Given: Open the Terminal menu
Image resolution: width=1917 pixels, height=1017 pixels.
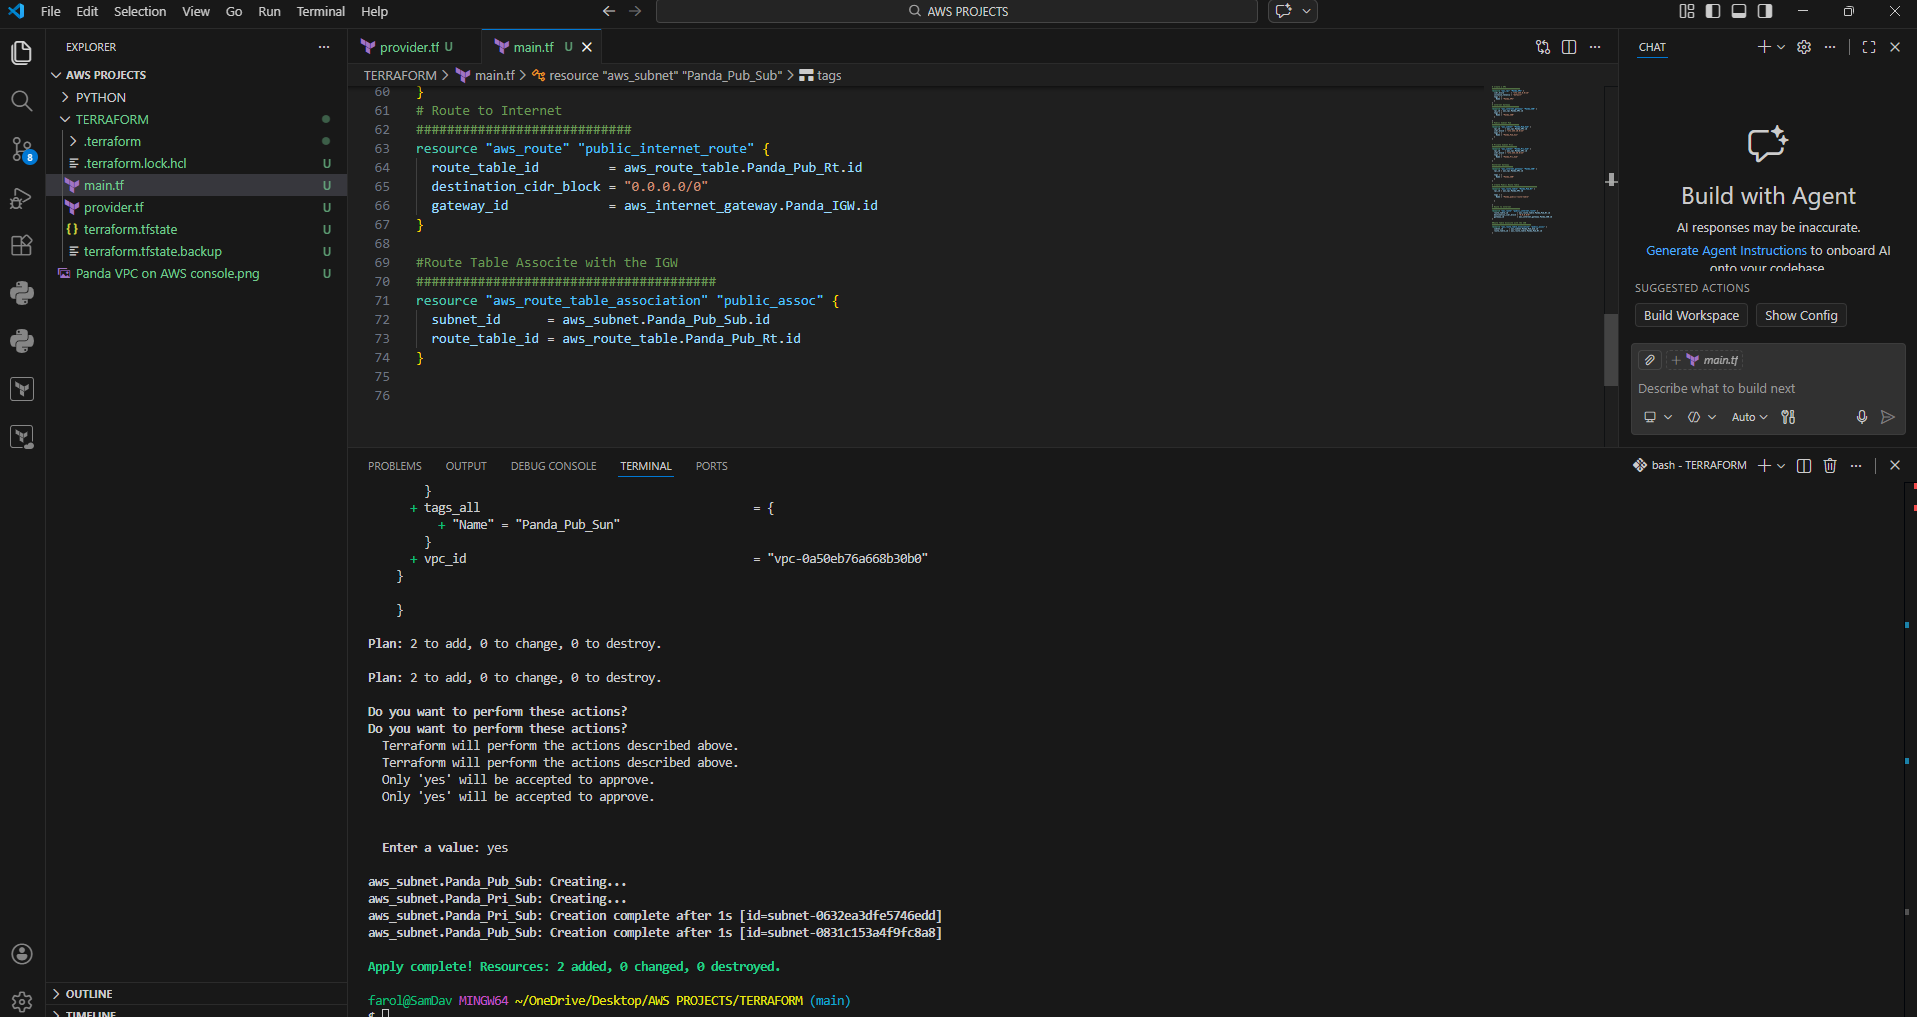Looking at the screenshot, I should pyautogui.click(x=320, y=11).
